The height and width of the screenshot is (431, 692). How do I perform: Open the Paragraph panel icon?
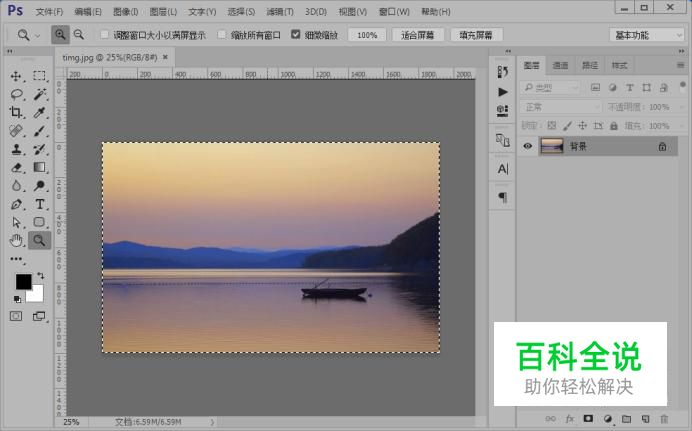coord(503,197)
